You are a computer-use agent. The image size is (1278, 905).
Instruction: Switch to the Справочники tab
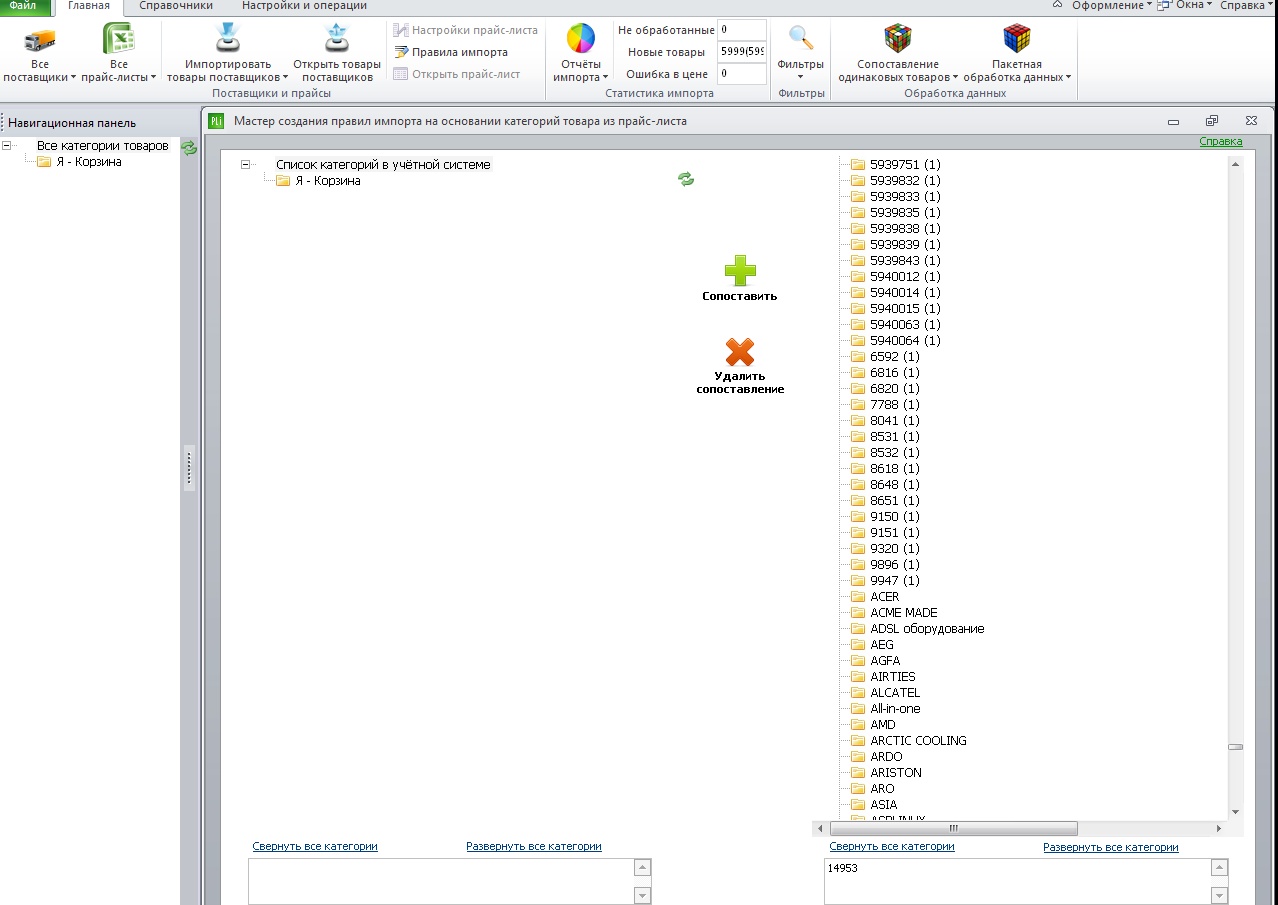(x=176, y=6)
